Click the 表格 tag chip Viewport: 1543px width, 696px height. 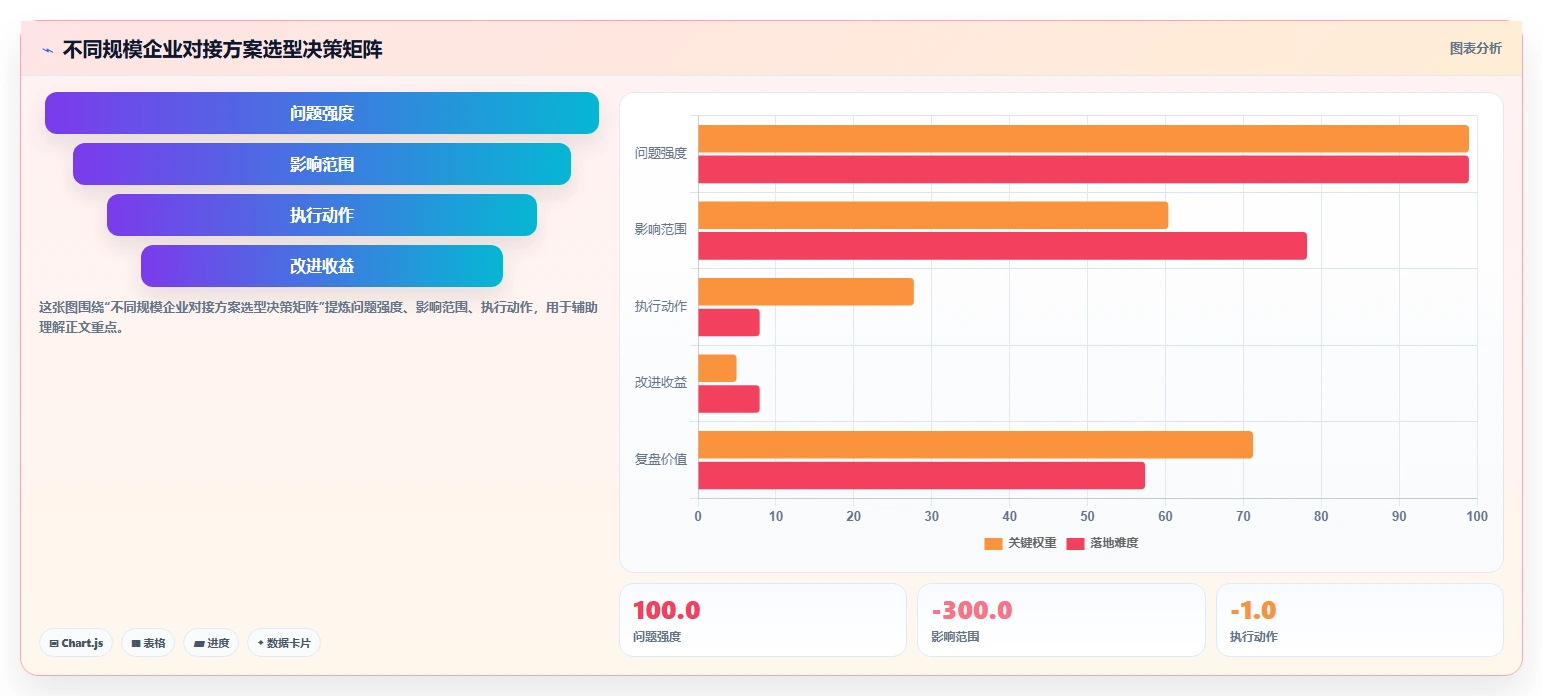pyautogui.click(x=148, y=643)
